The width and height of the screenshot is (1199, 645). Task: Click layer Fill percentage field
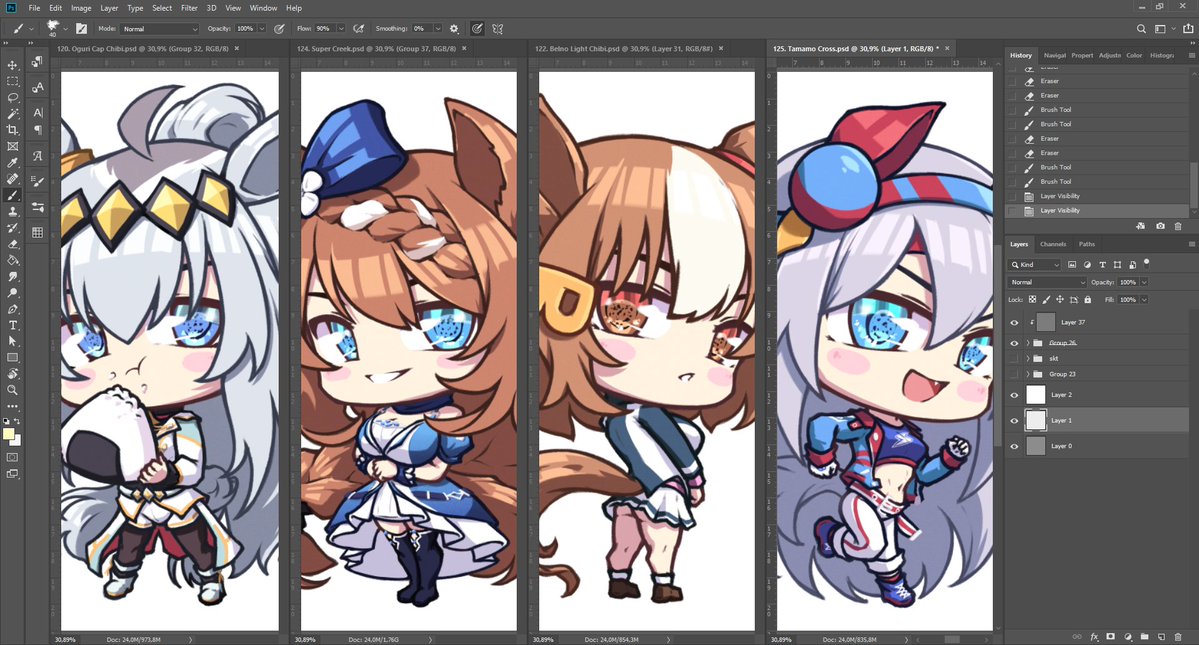[1128, 300]
